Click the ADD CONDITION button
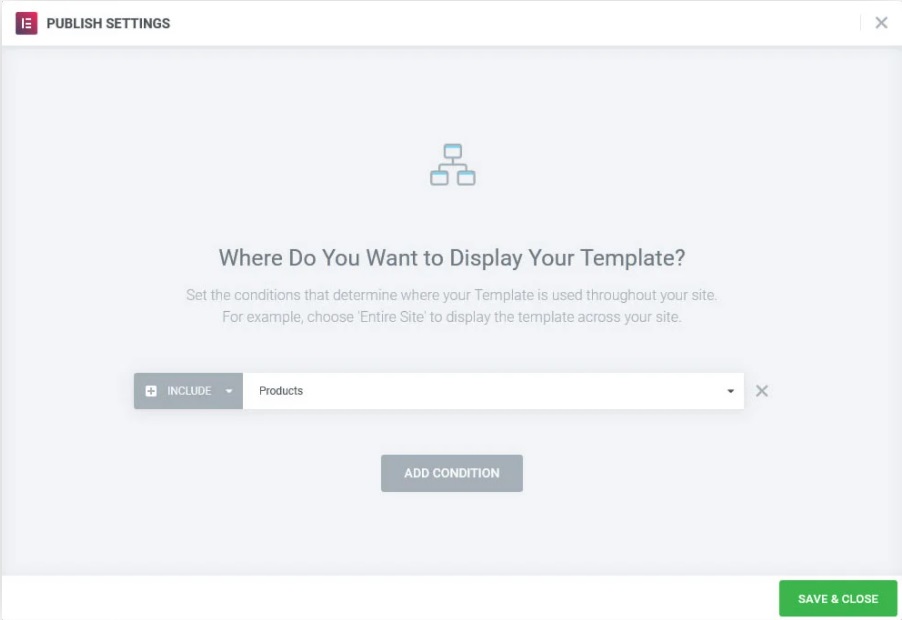Screen dimensions: 902x620 [x=452, y=473]
